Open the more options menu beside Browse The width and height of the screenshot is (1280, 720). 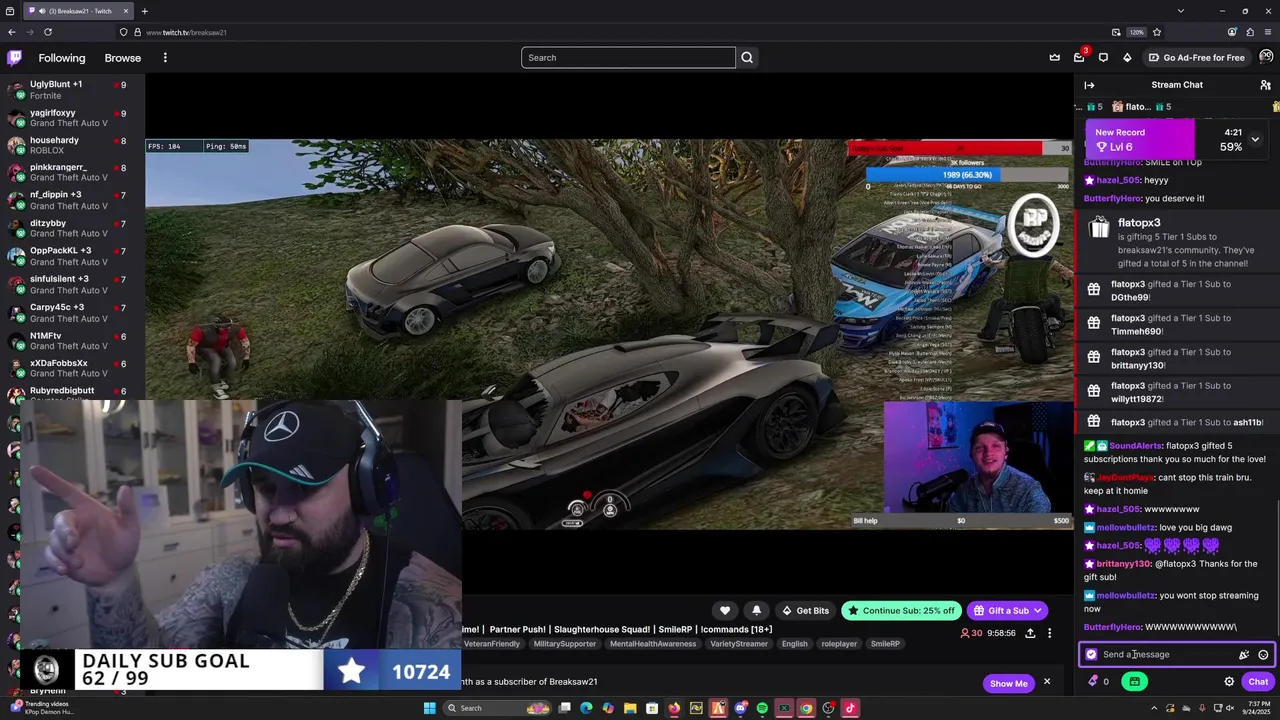(165, 58)
